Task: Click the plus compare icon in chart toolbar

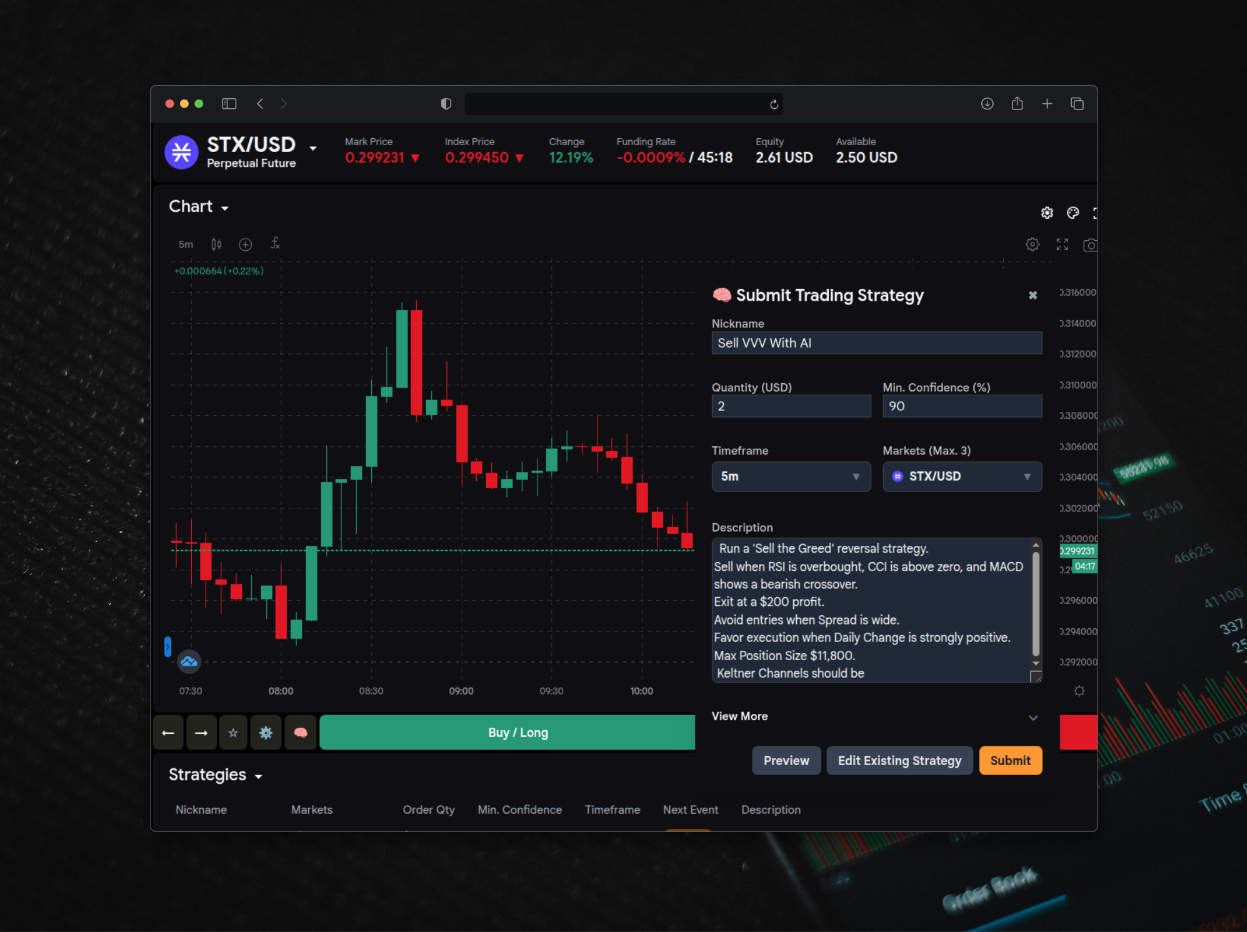Action: point(245,244)
